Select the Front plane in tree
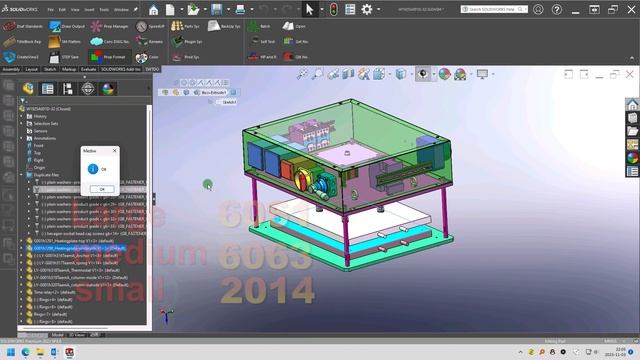This screenshot has width=640, height=360. 38,146
